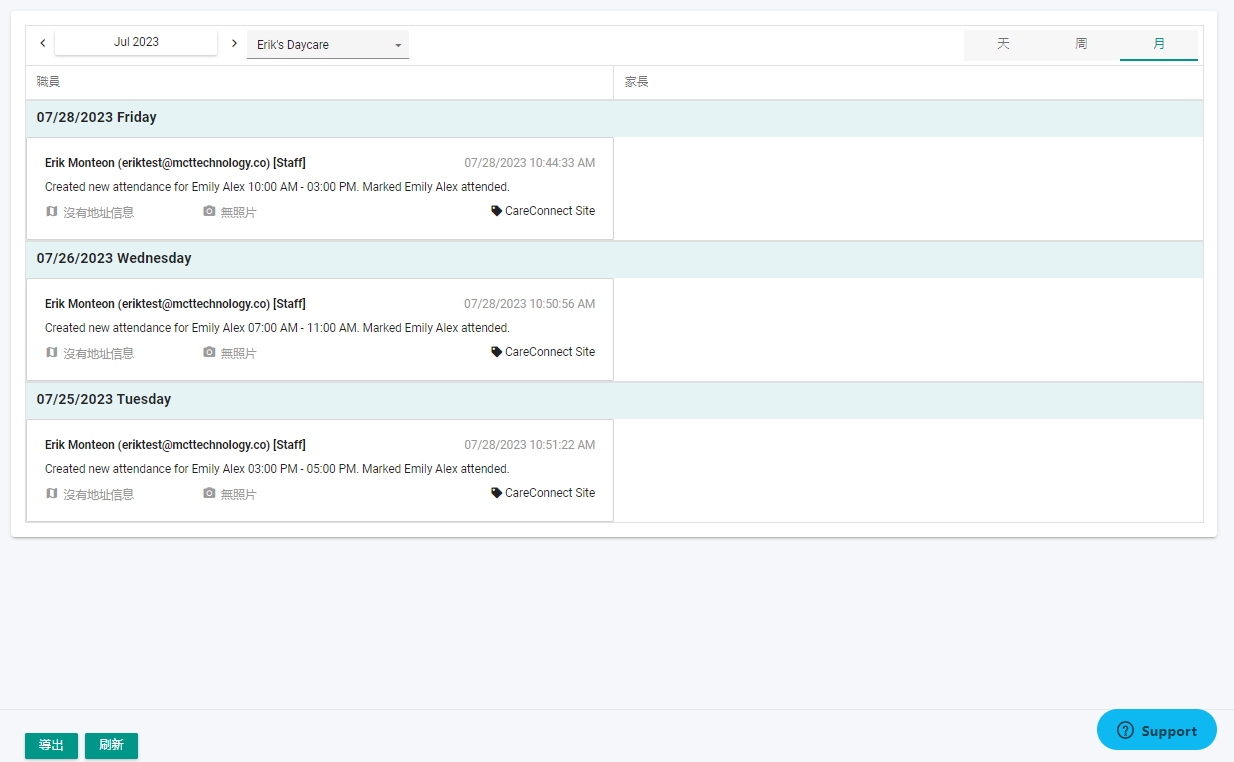Click the 07/28/2023 Friday date header
Viewport: 1234px width, 762px height.
coord(614,118)
